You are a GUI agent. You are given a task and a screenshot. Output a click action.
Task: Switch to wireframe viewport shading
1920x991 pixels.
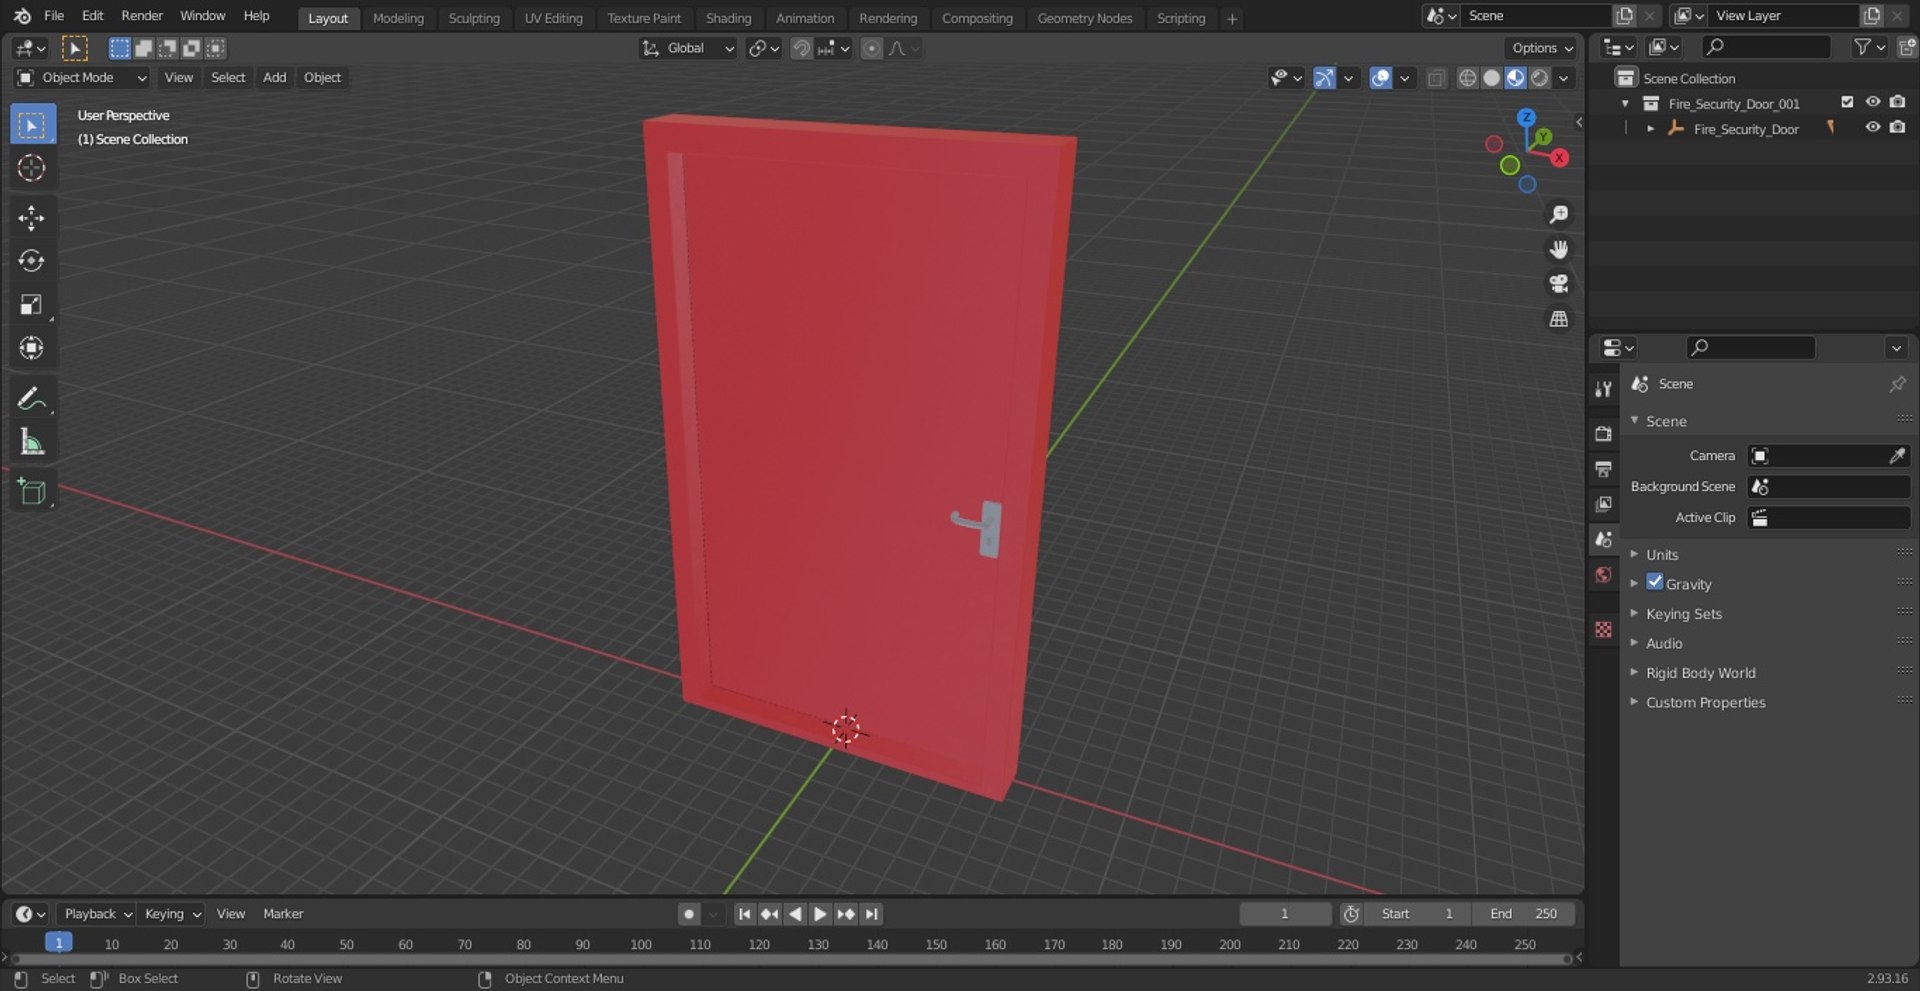click(x=1467, y=78)
